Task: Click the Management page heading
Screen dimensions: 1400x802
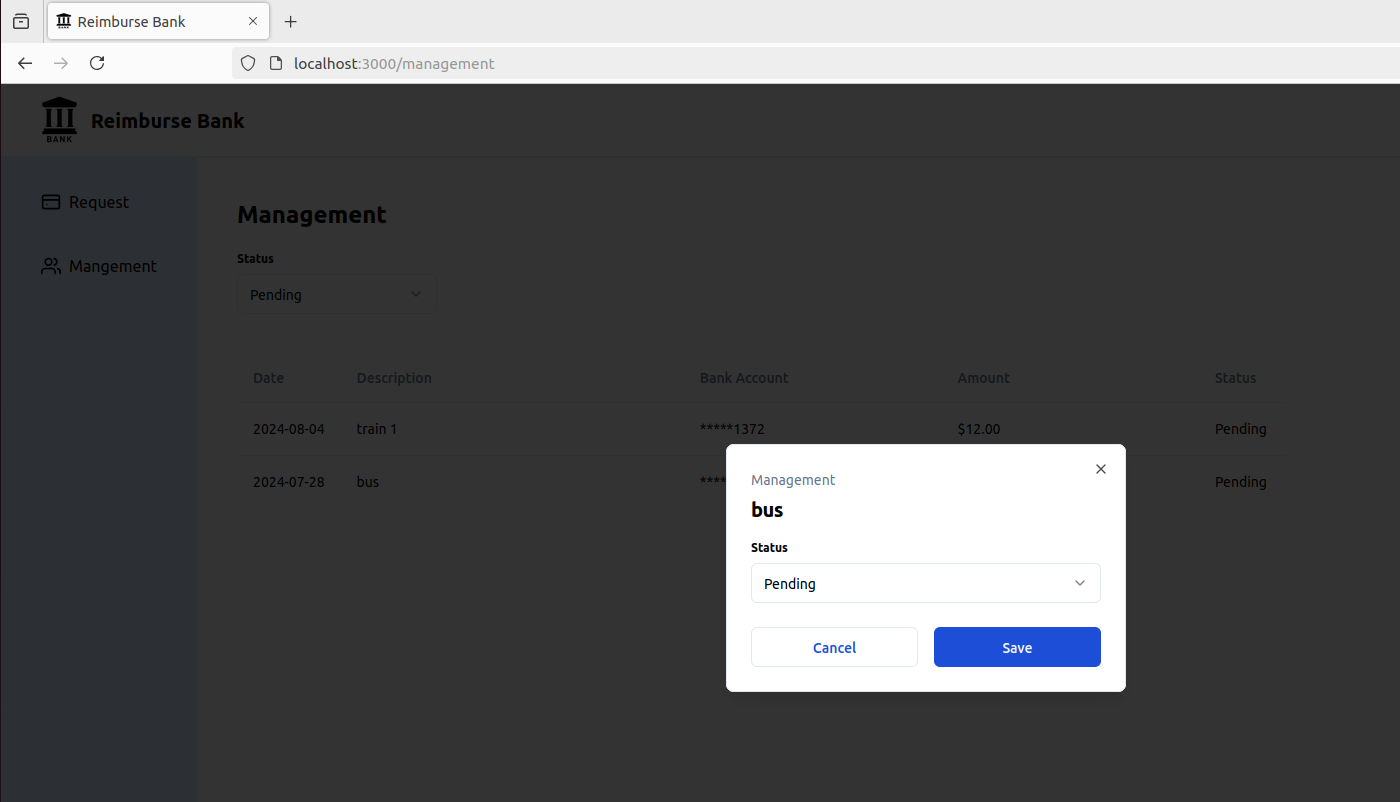Action: (312, 215)
